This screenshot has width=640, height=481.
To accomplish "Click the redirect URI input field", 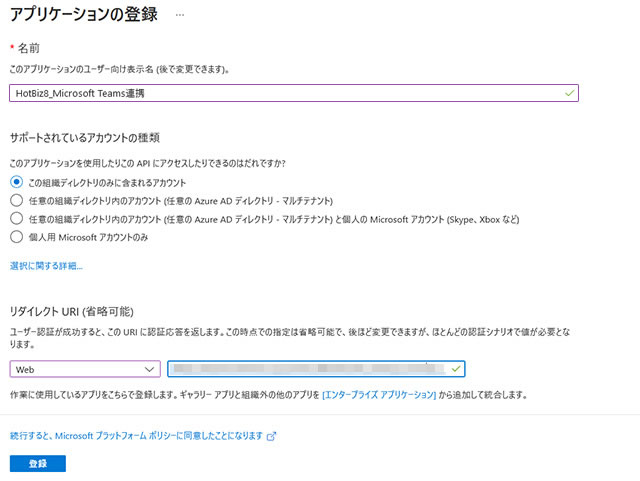I will point(316,369).
